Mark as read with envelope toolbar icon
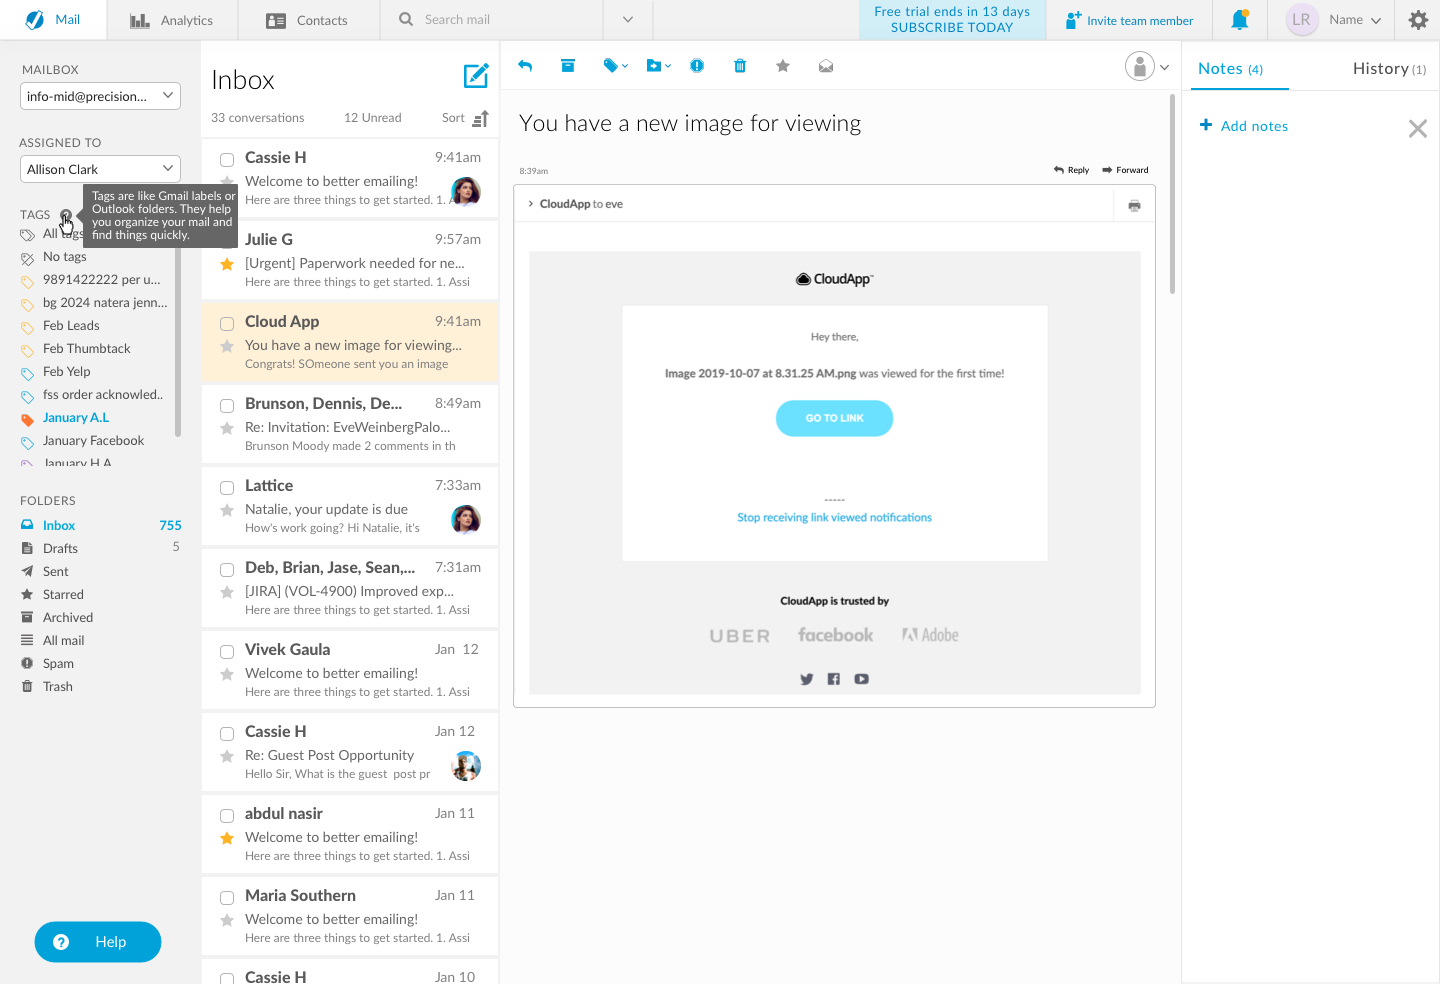This screenshot has height=984, width=1440. (826, 66)
